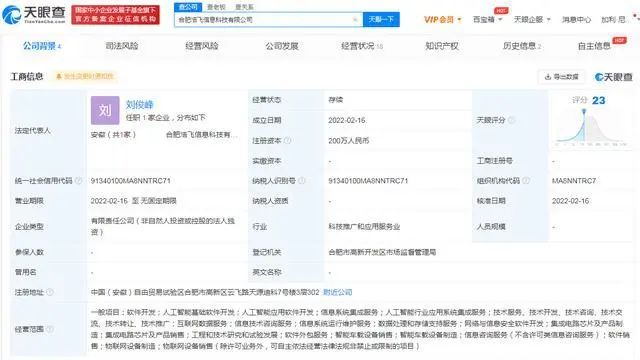Click the help icon next to 天眼评分
Image resolution: width=640 pixels, height=360 pixels.
click(511, 120)
